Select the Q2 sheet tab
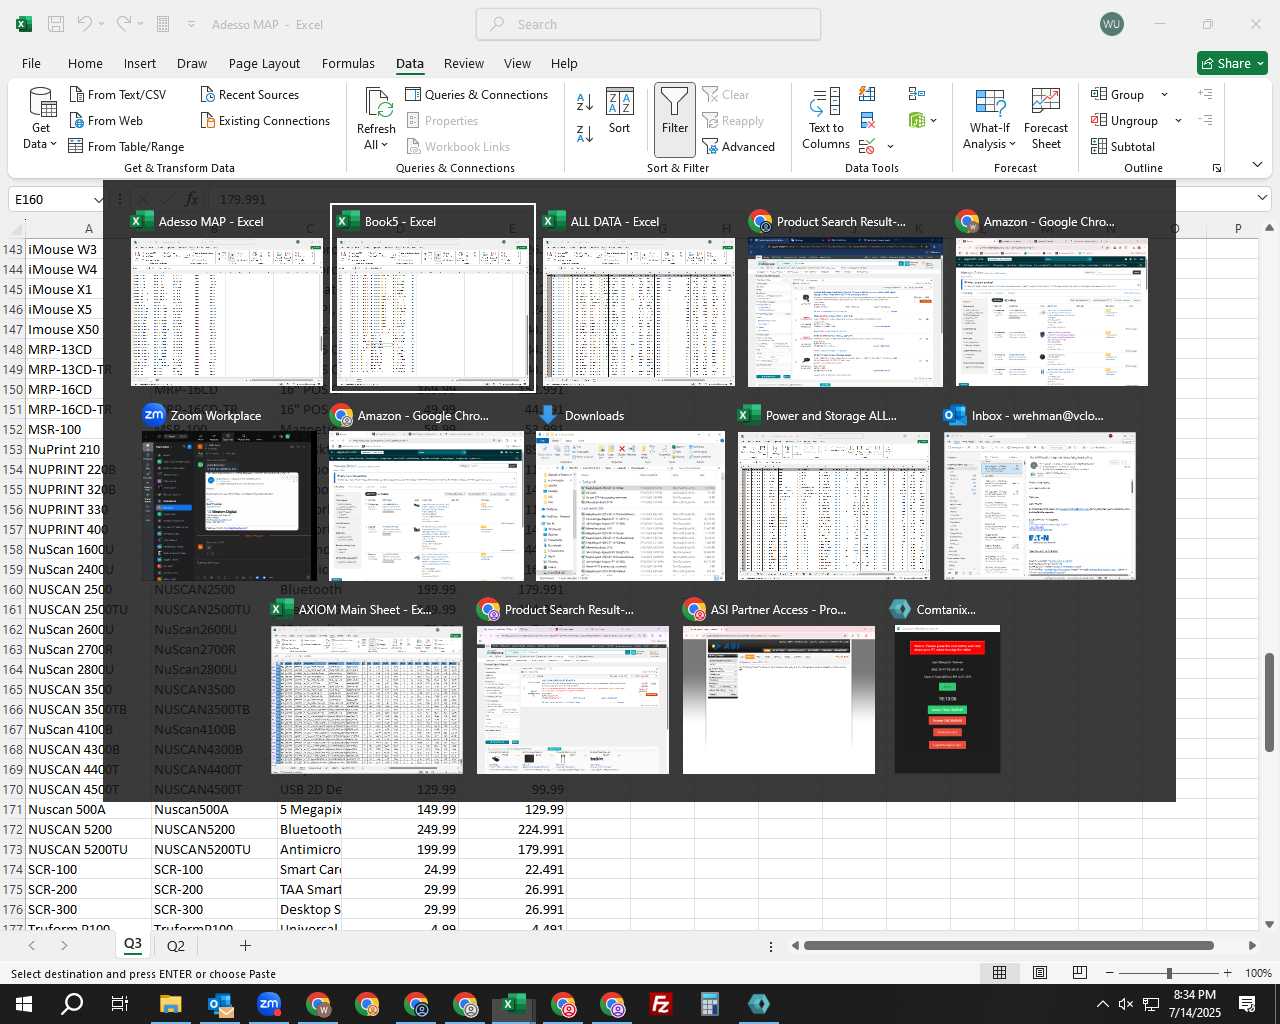Viewport: 1280px width, 1024px height. (176, 945)
